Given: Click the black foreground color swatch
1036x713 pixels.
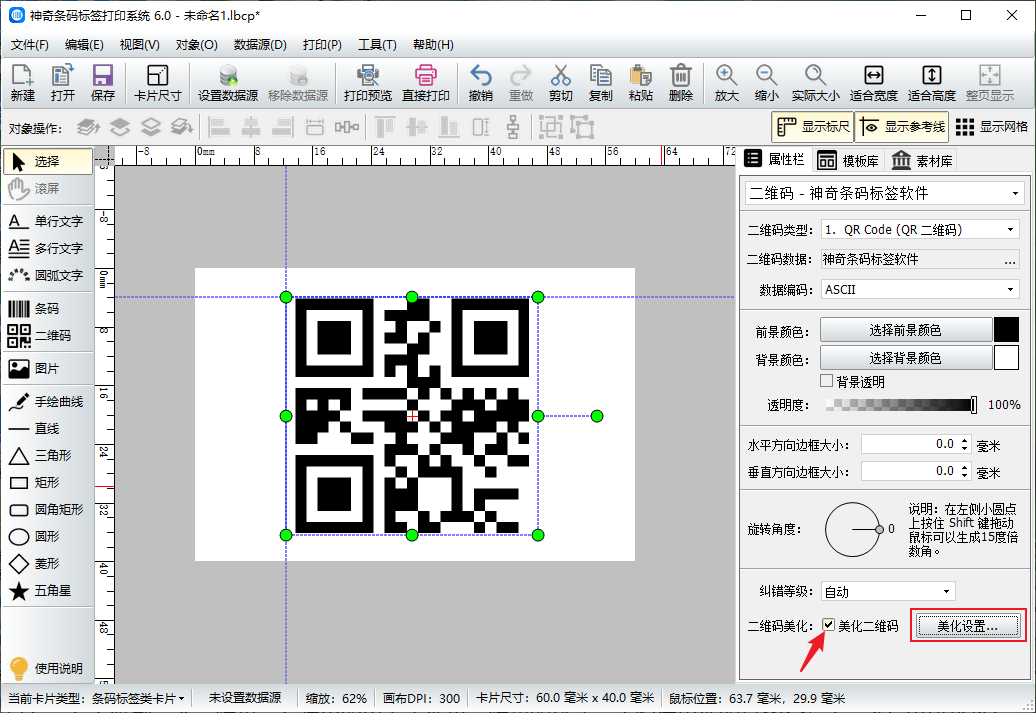Looking at the screenshot, I should pyautogui.click(x=1005, y=330).
